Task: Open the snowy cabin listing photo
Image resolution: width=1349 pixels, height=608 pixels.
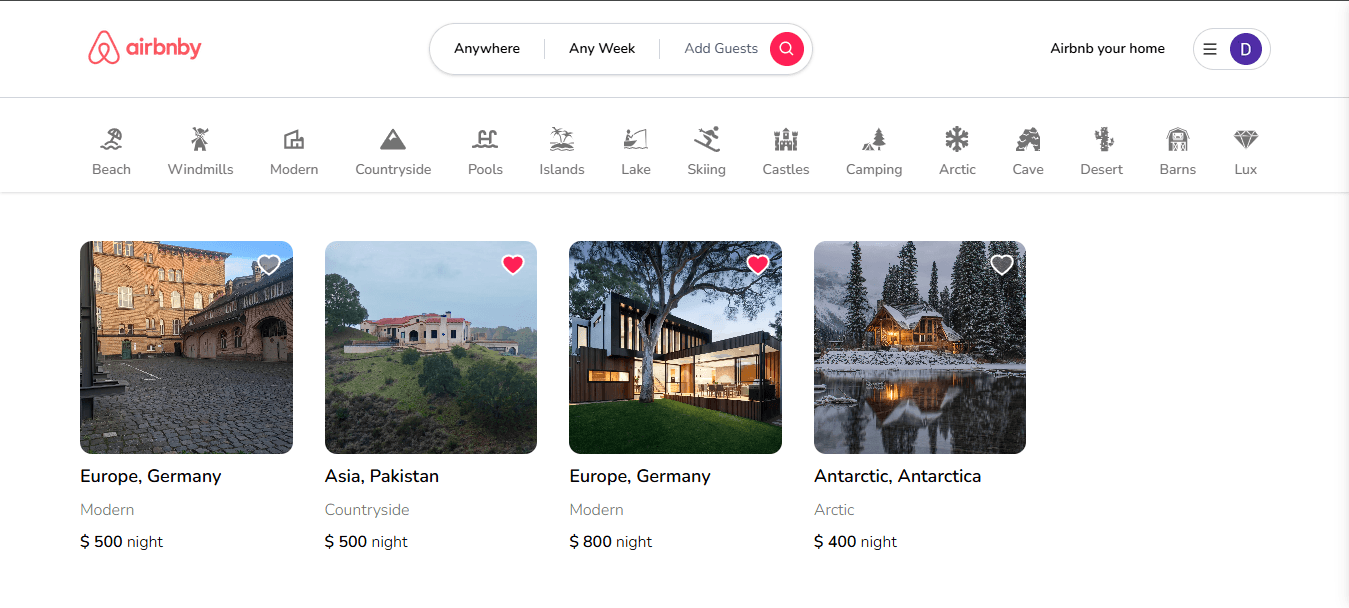Action: [920, 347]
